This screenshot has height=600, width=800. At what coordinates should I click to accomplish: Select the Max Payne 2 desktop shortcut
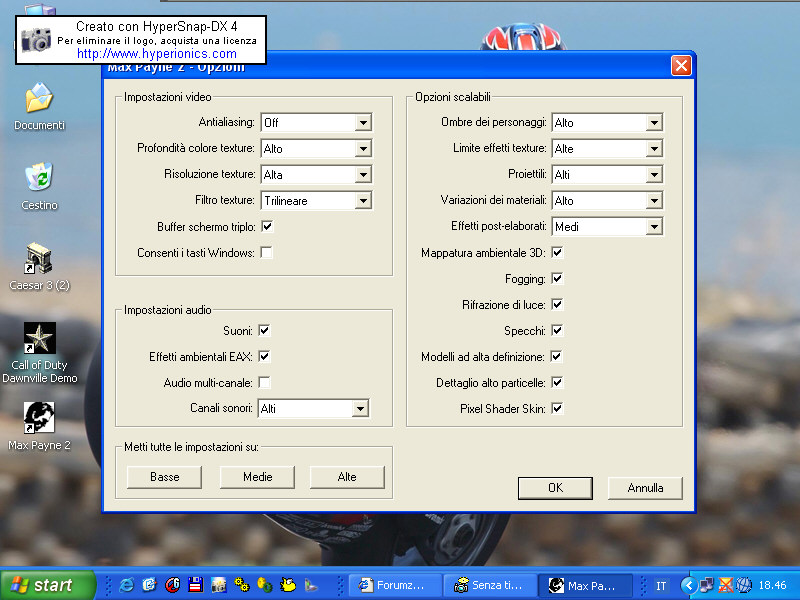(39, 427)
